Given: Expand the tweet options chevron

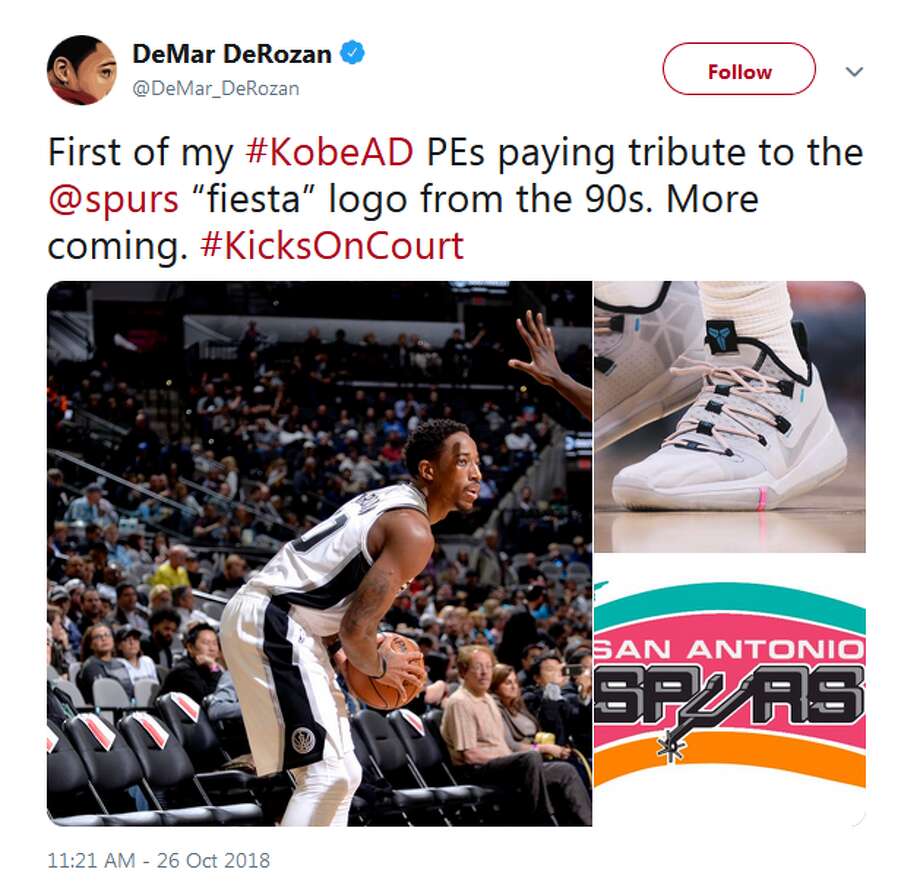Looking at the screenshot, I should pos(854,72).
